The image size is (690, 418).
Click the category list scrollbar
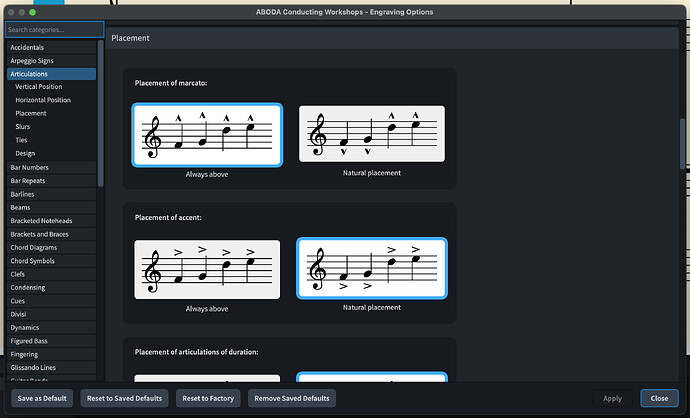tap(101, 114)
